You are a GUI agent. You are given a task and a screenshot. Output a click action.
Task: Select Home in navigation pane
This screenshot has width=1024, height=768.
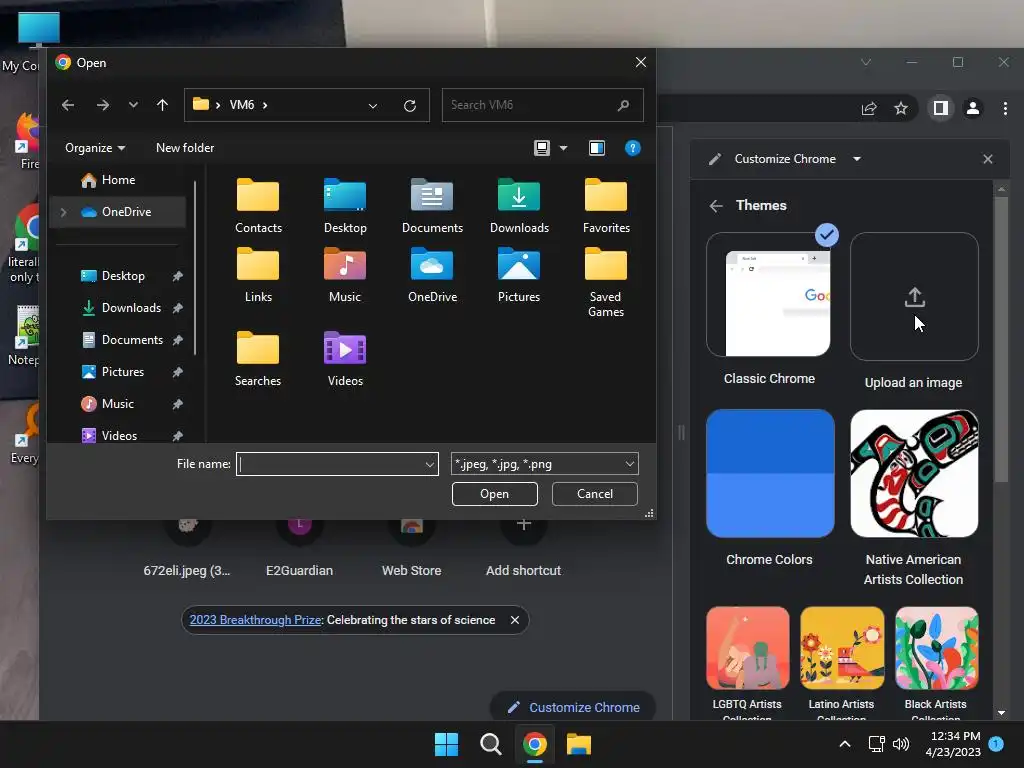[118, 180]
